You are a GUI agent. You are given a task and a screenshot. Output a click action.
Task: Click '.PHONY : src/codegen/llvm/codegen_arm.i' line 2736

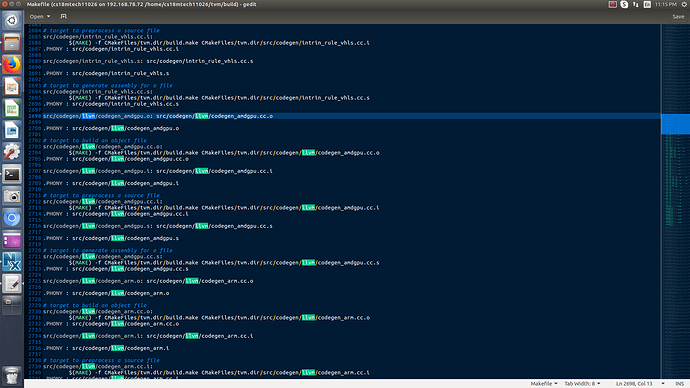[106, 348]
